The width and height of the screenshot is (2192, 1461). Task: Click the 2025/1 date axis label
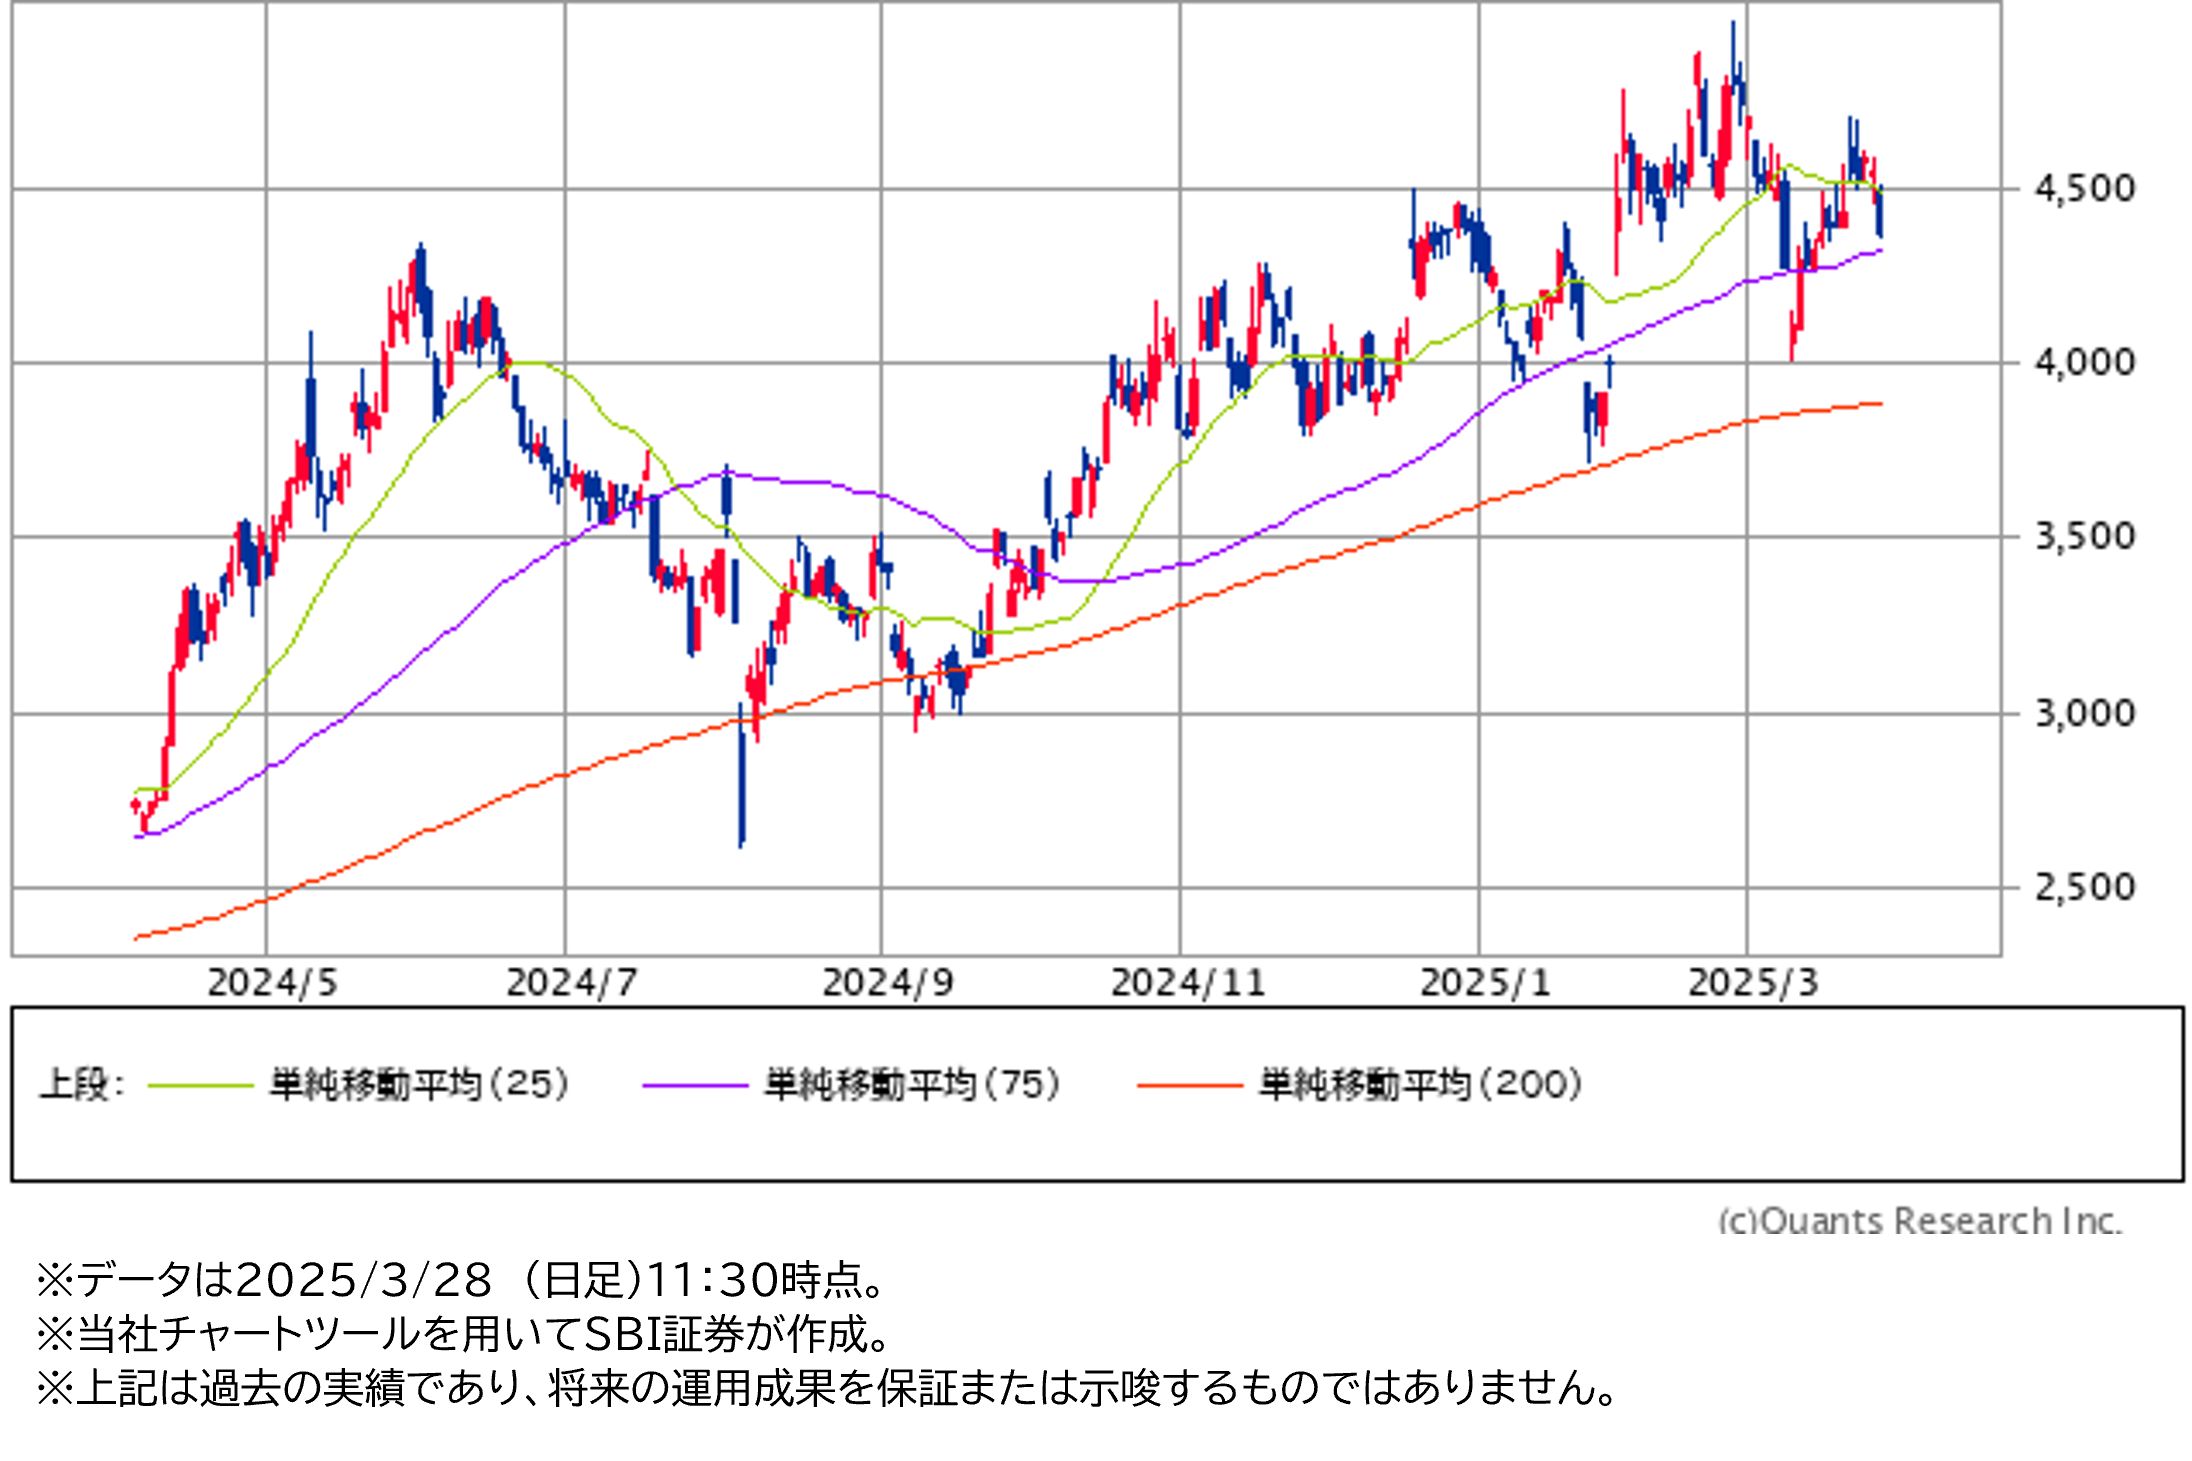1485,983
